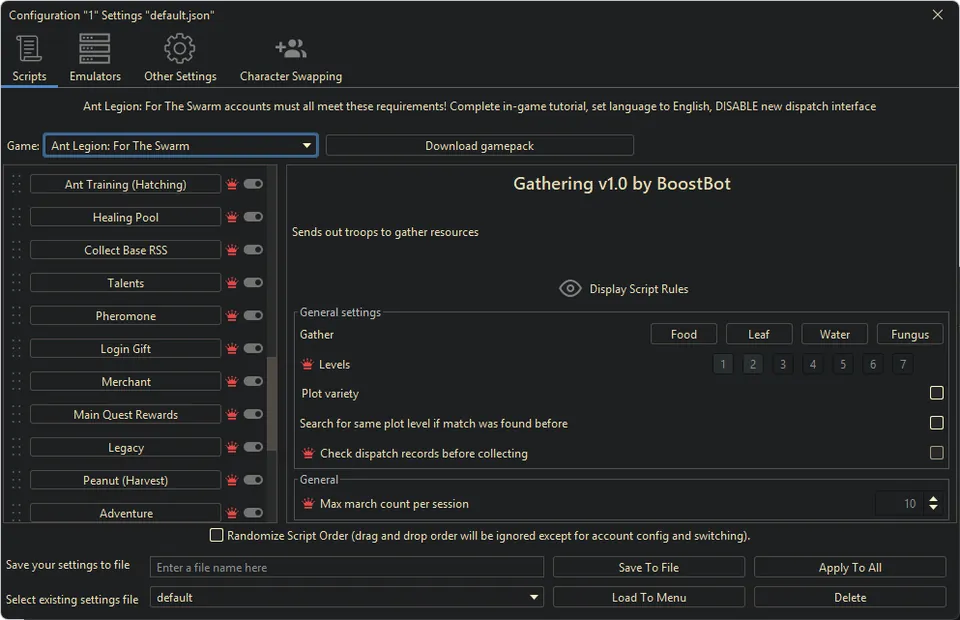Image resolution: width=960 pixels, height=620 pixels.
Task: Click the drag handle beside Login Gift
Action: [17, 348]
